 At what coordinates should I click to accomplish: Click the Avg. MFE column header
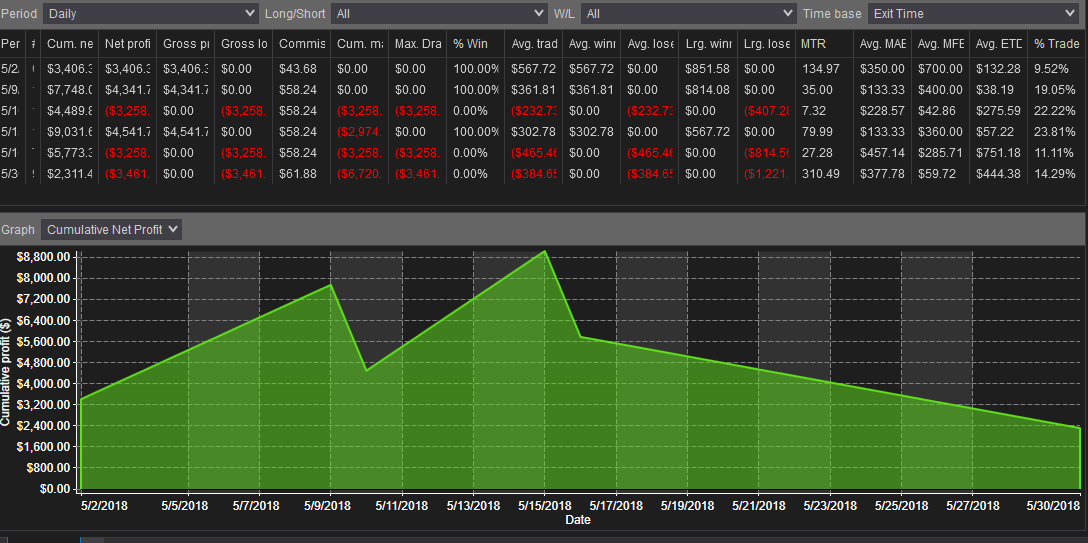[x=940, y=44]
